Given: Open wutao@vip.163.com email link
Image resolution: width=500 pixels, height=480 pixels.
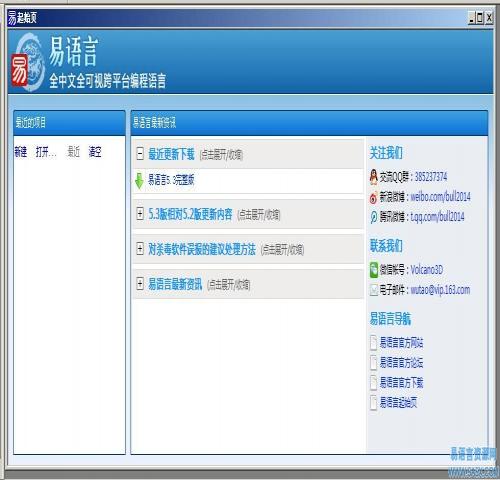Looking at the screenshot, I should point(440,290).
